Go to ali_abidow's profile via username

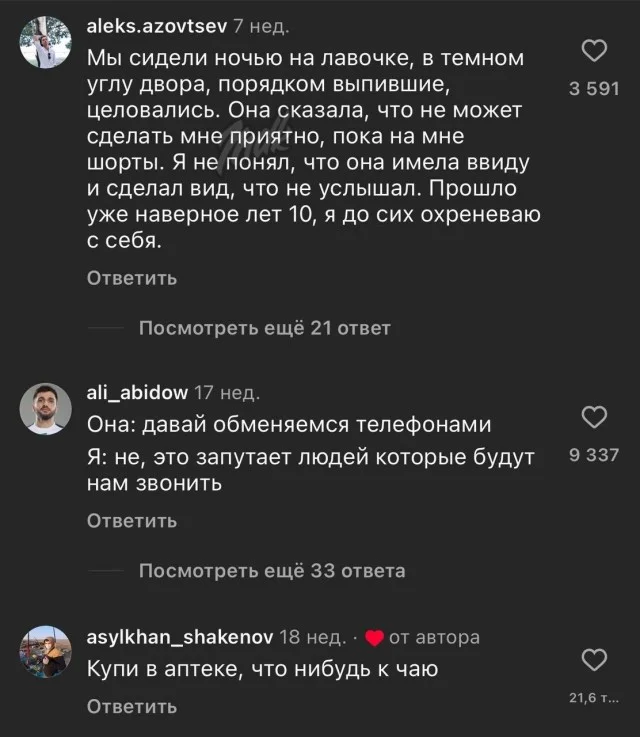(x=137, y=392)
